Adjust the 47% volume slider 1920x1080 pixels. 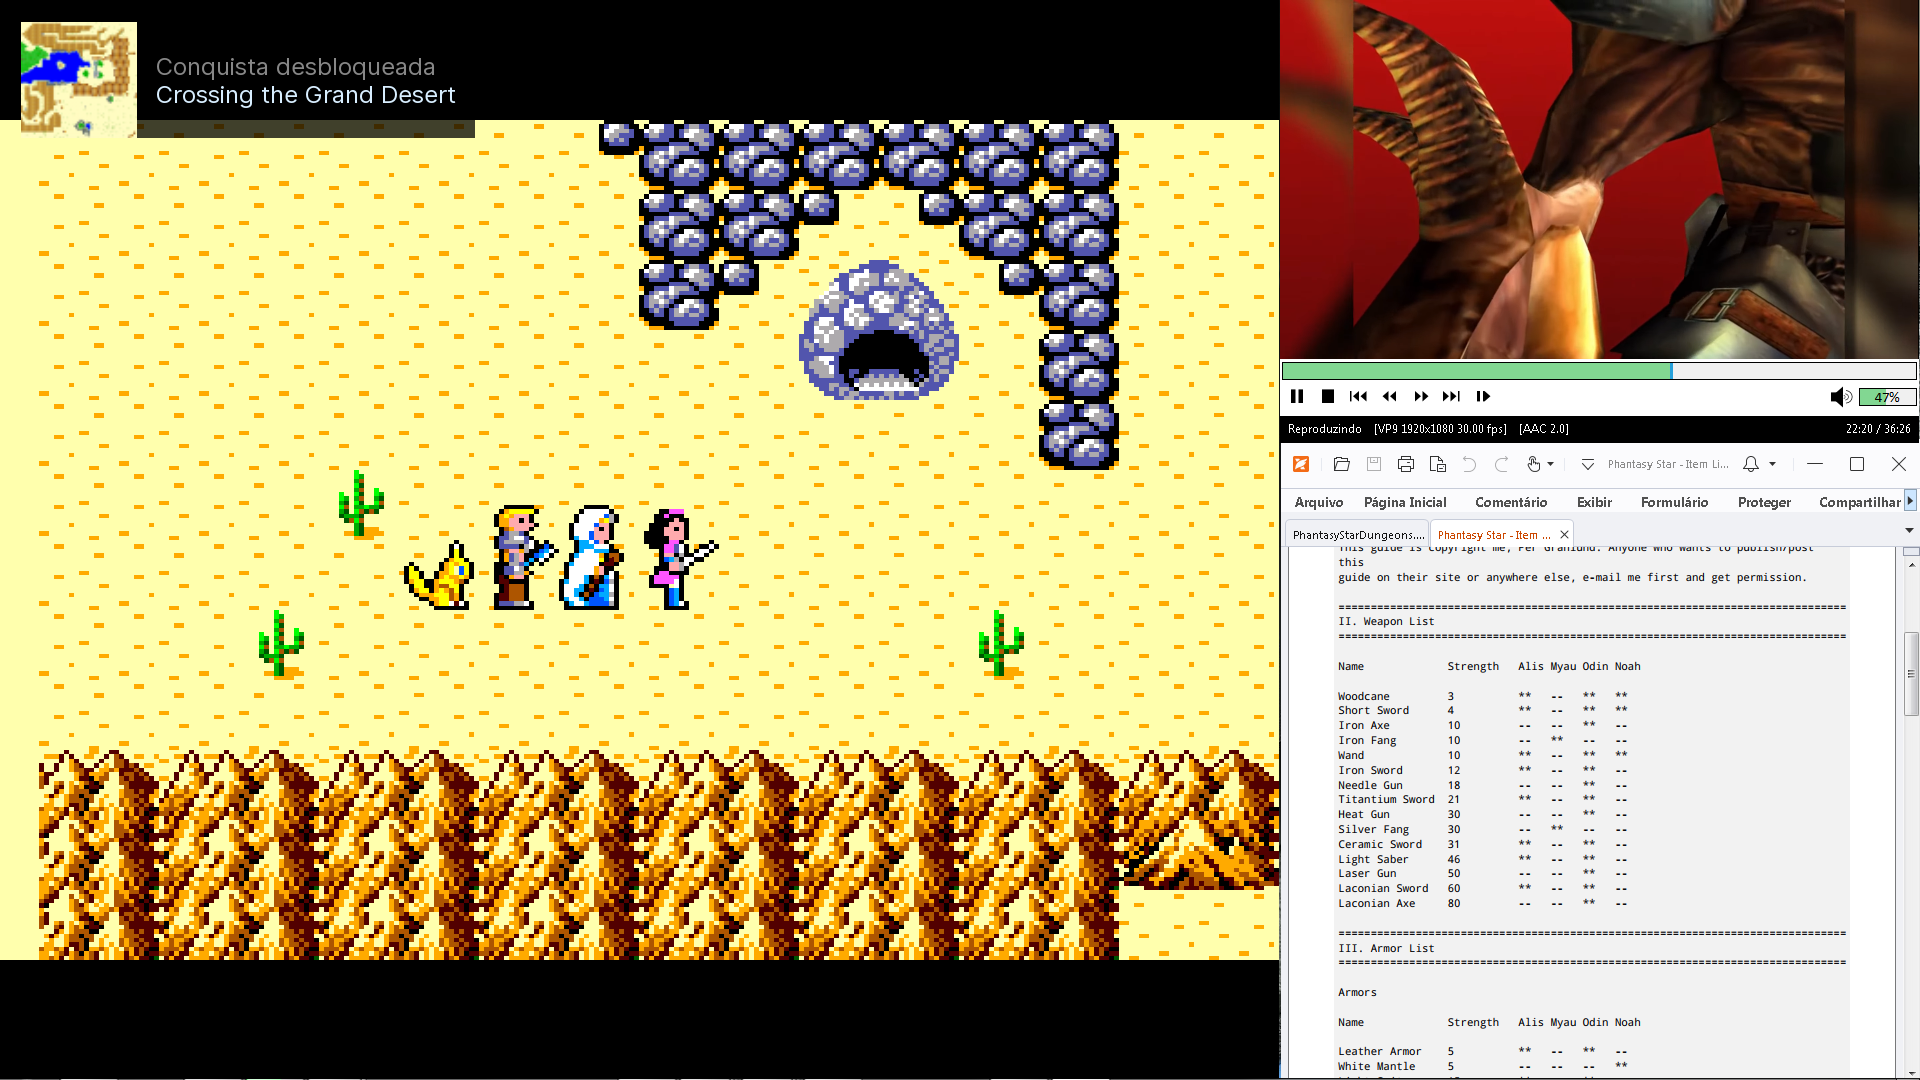1887,397
